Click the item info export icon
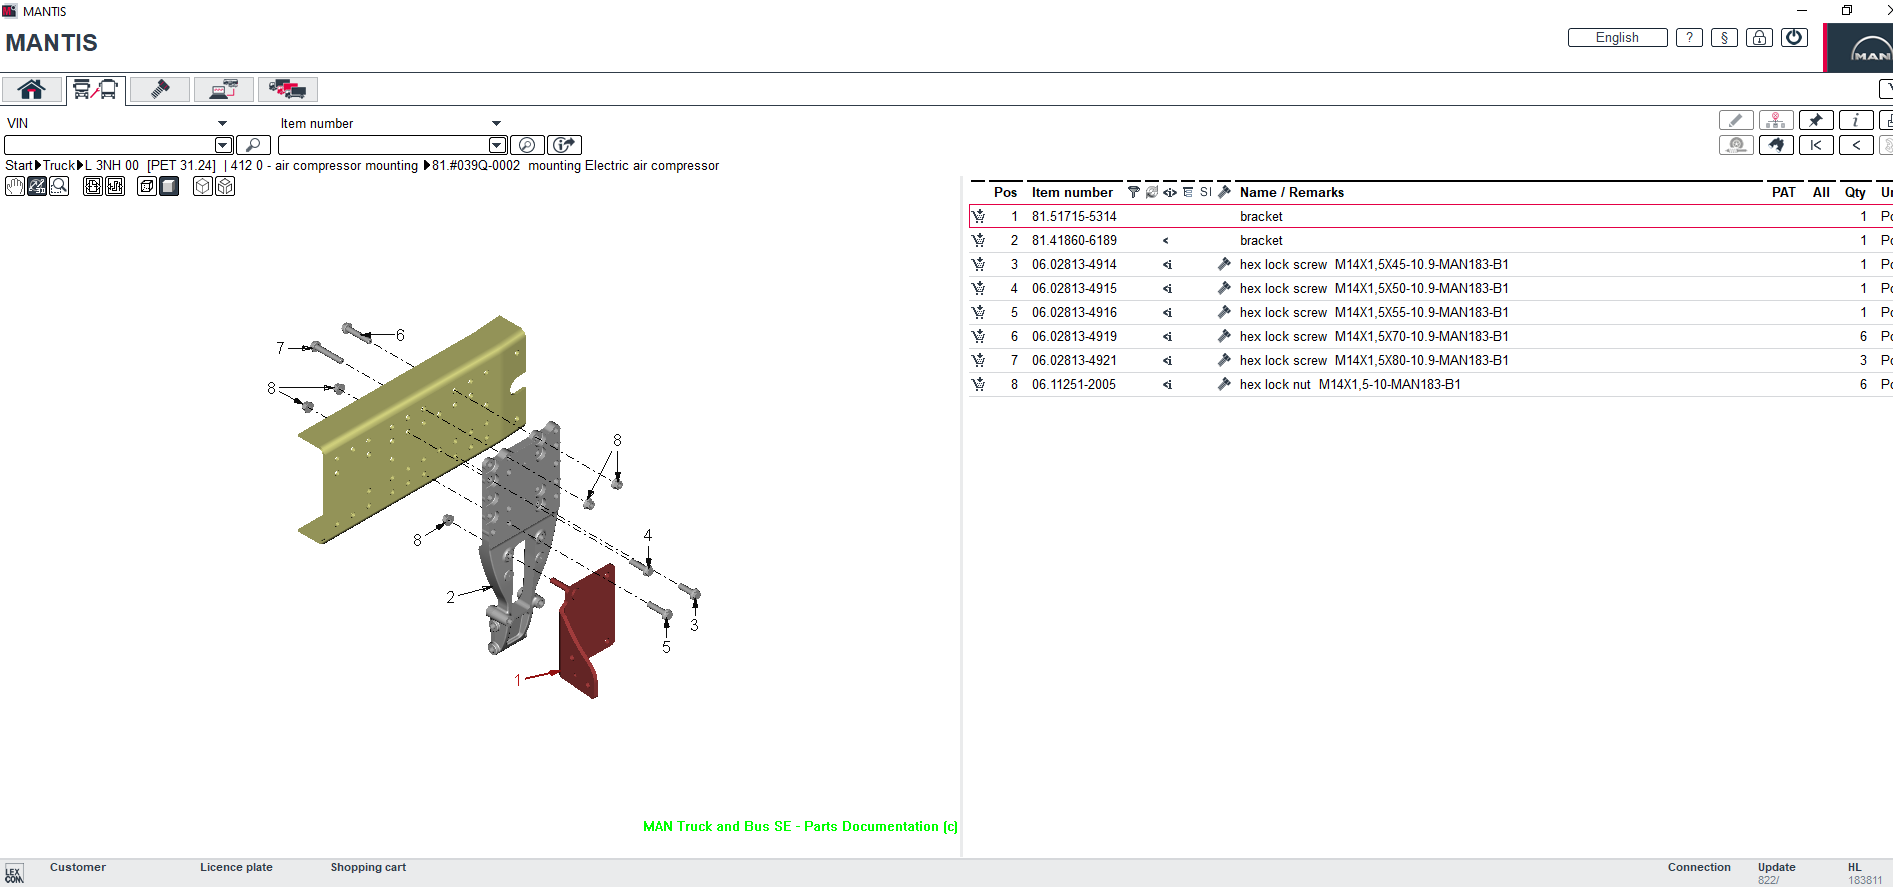 tap(565, 145)
